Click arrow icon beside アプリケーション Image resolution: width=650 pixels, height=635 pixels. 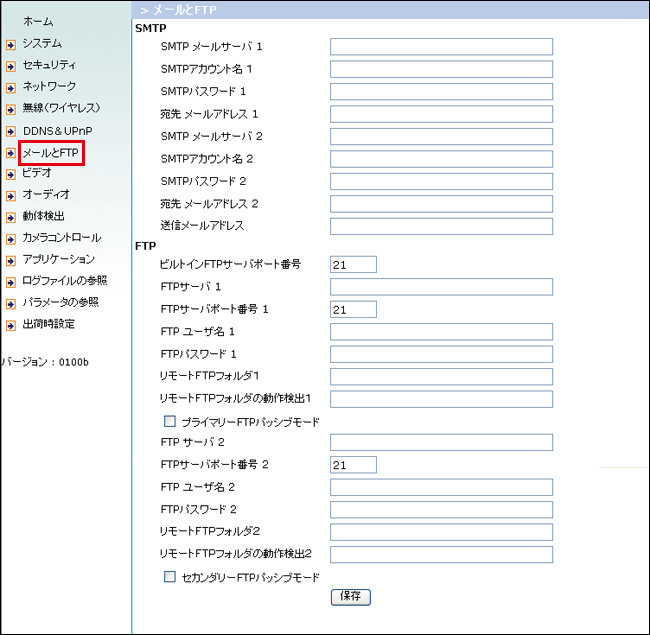pyautogui.click(x=11, y=261)
